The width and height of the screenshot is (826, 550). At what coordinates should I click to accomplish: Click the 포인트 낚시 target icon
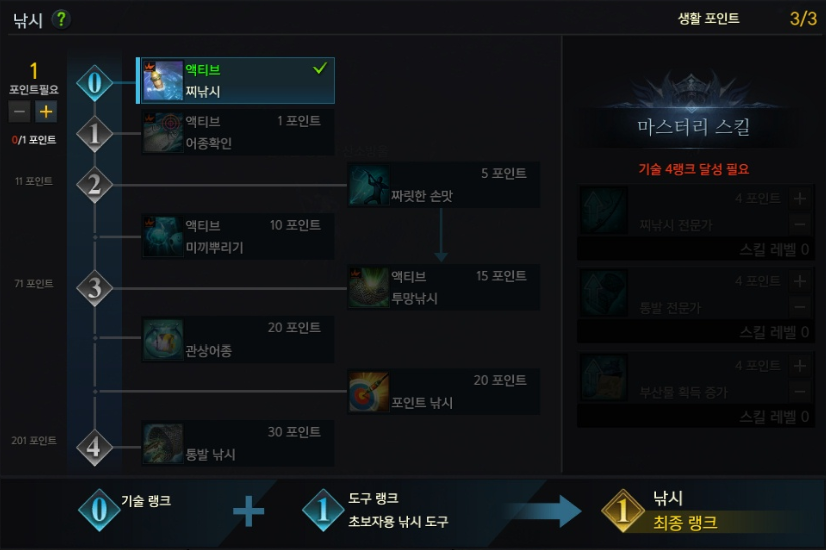click(369, 392)
